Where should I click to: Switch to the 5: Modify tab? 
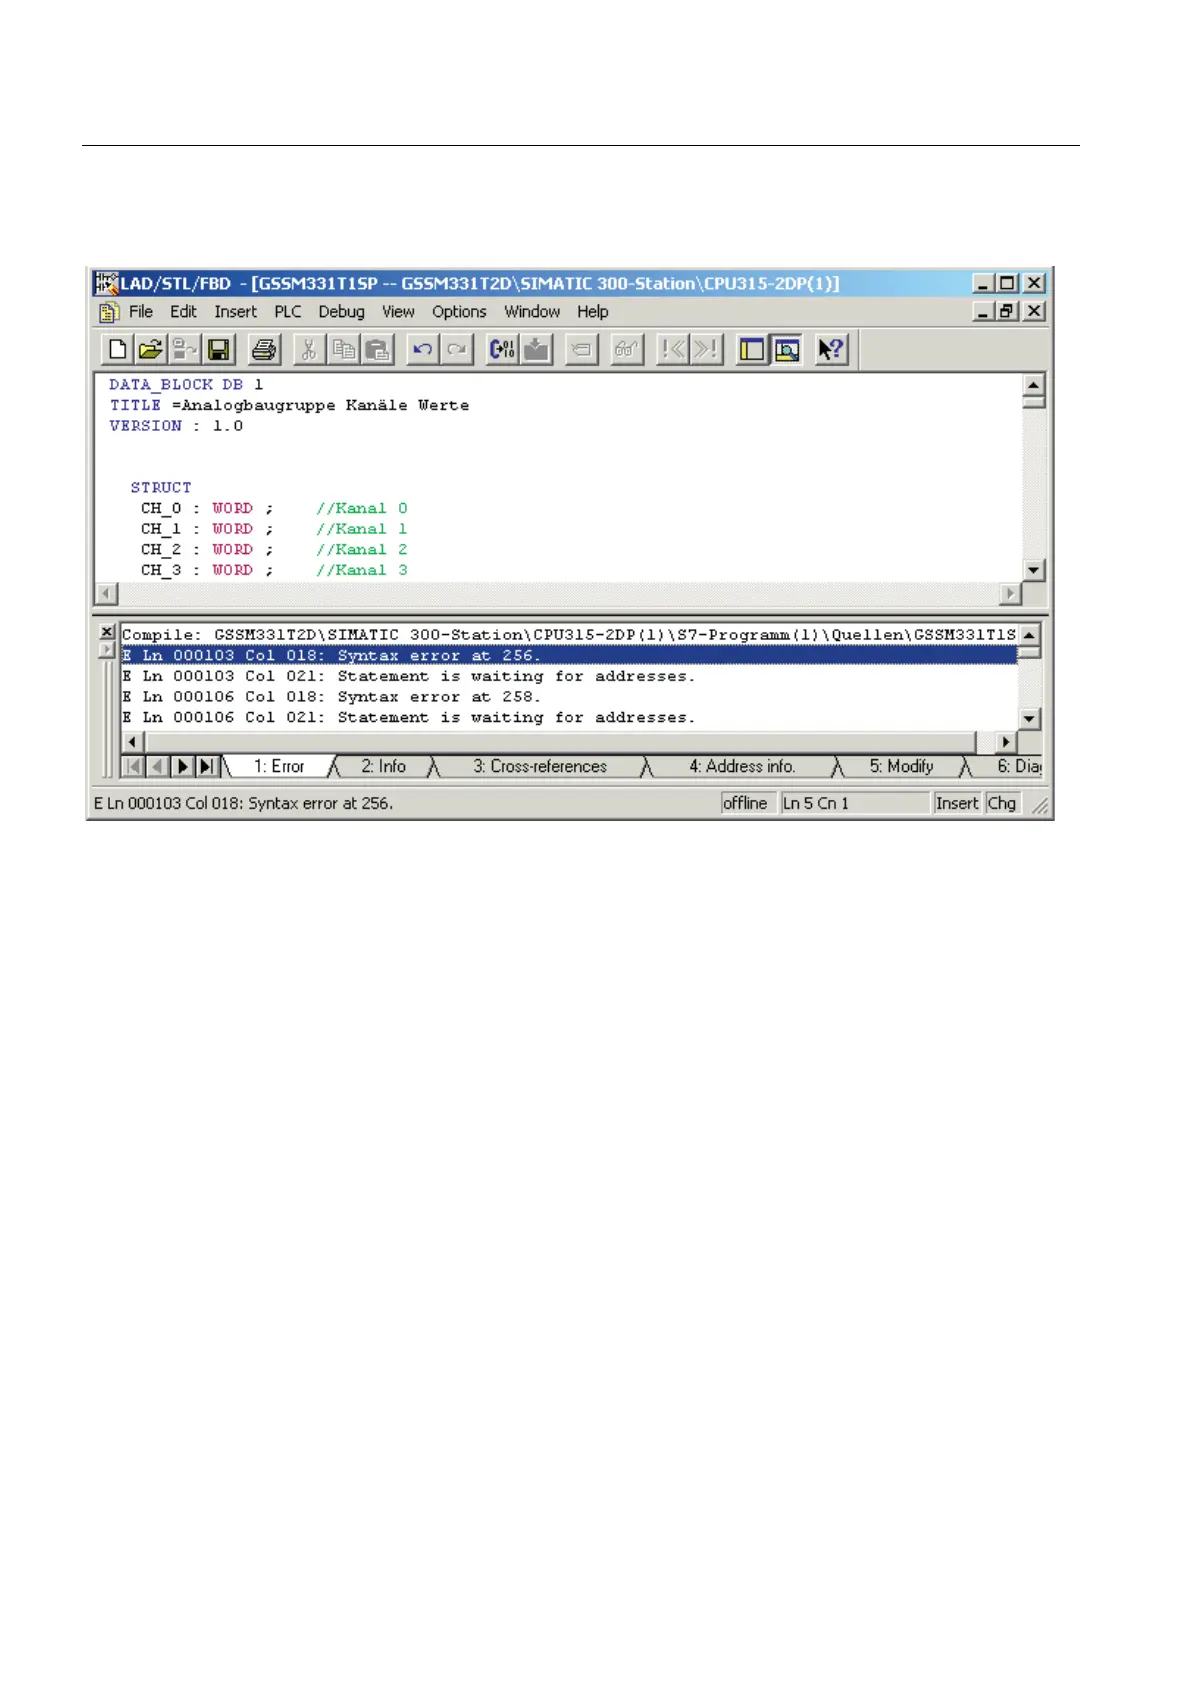pyautogui.click(x=901, y=767)
